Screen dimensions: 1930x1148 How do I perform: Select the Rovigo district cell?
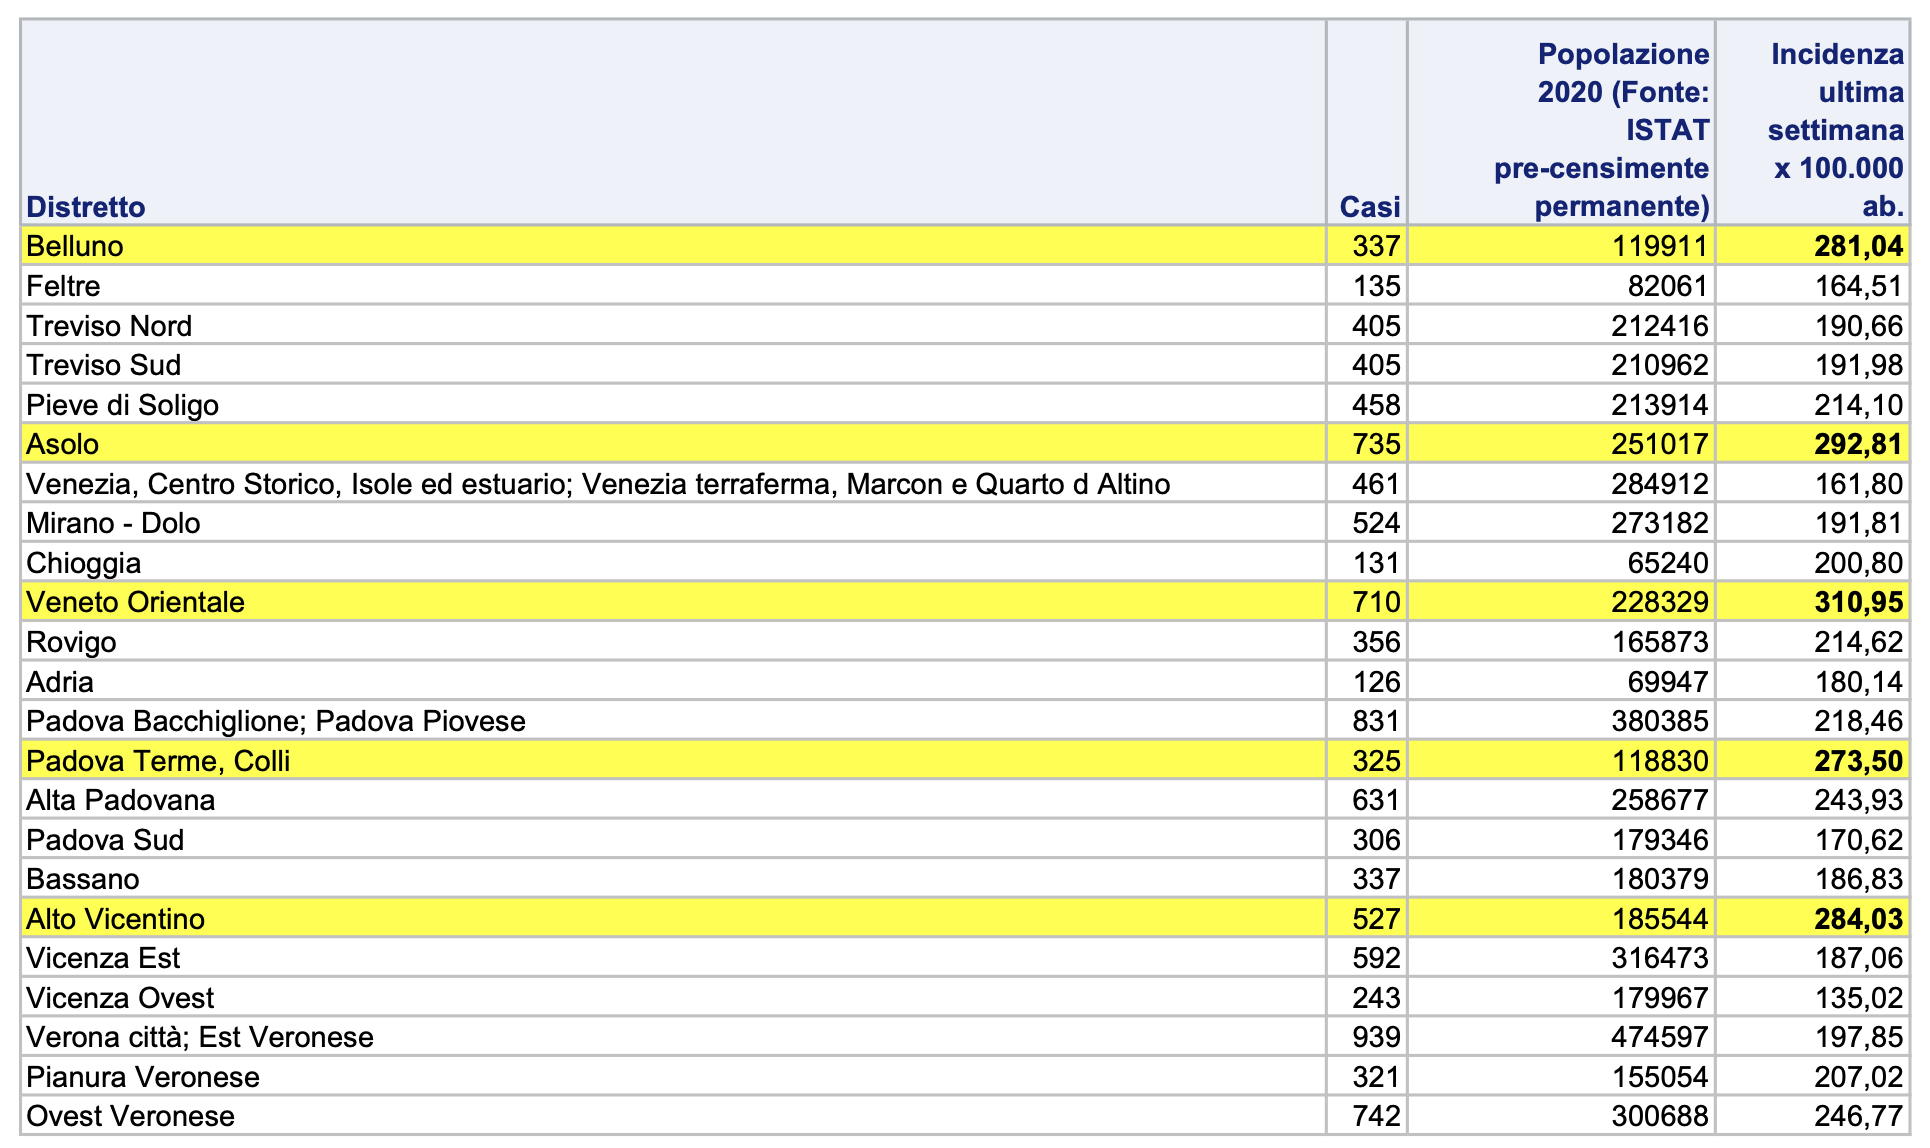tap(674, 642)
